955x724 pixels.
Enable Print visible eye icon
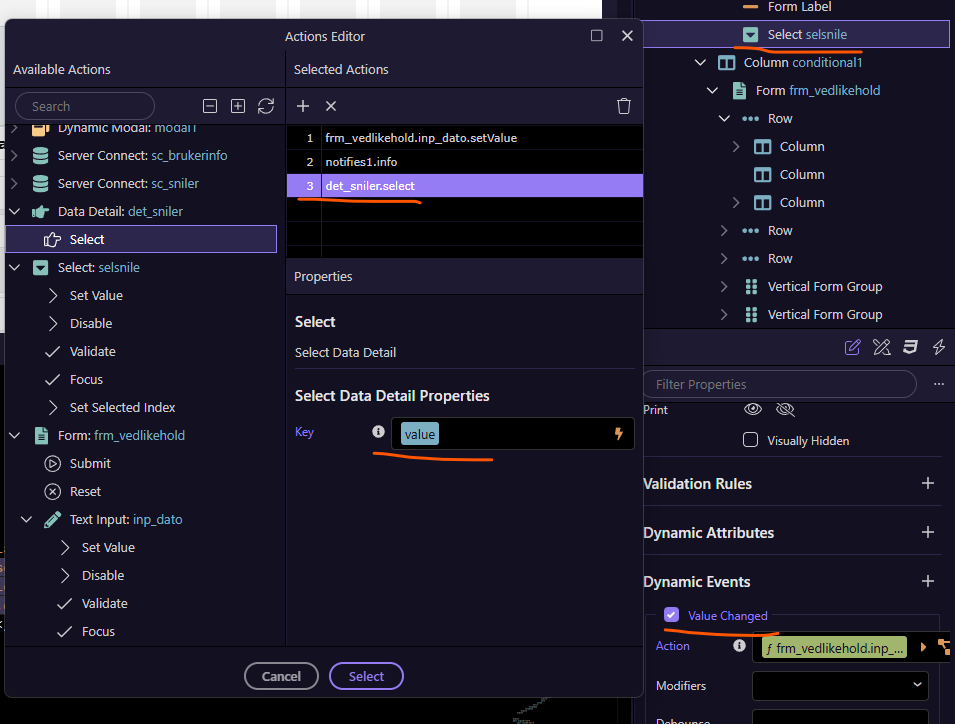(753, 409)
